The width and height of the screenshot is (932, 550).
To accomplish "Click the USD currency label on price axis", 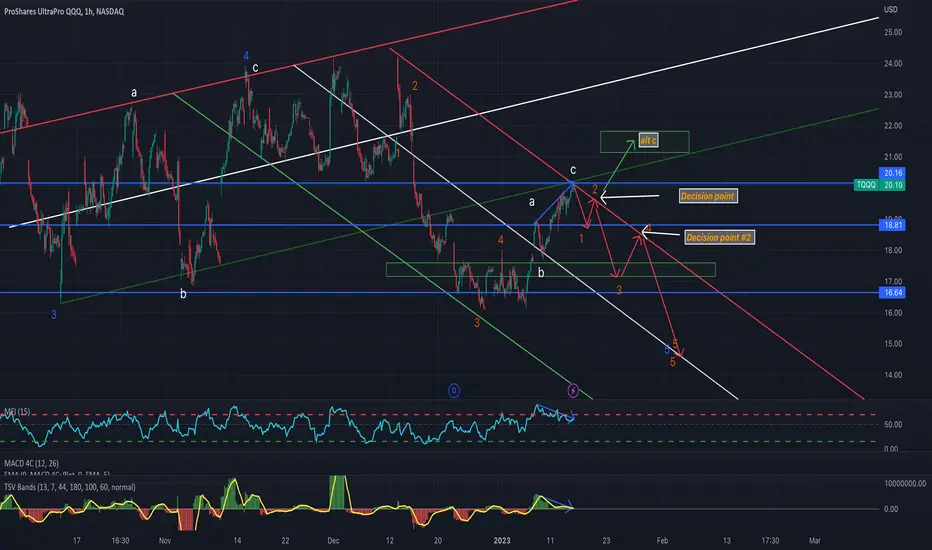I will (890, 10).
